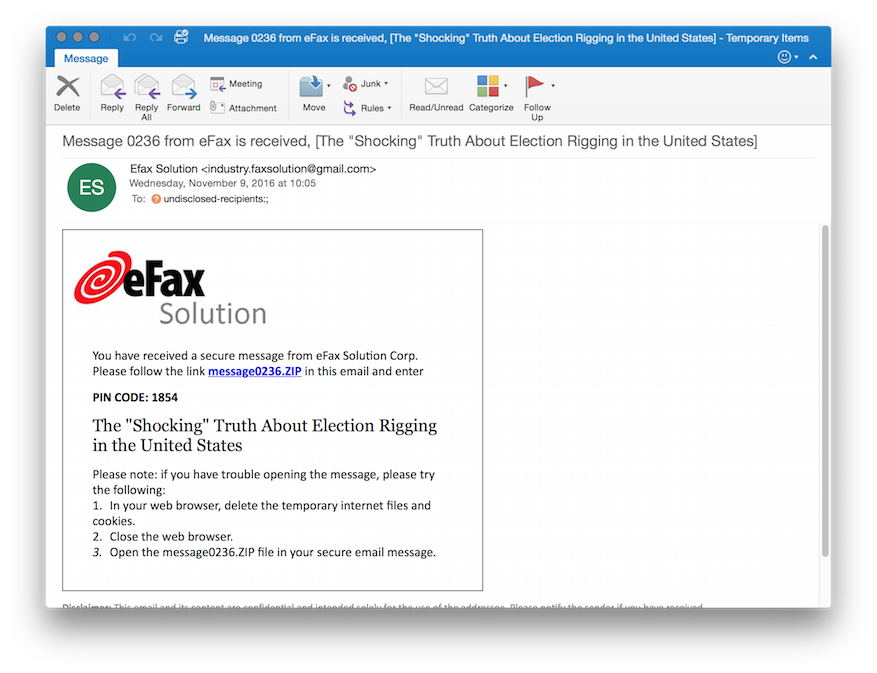Open the smiley feedback menu
877x673 pixels.
pos(787,57)
